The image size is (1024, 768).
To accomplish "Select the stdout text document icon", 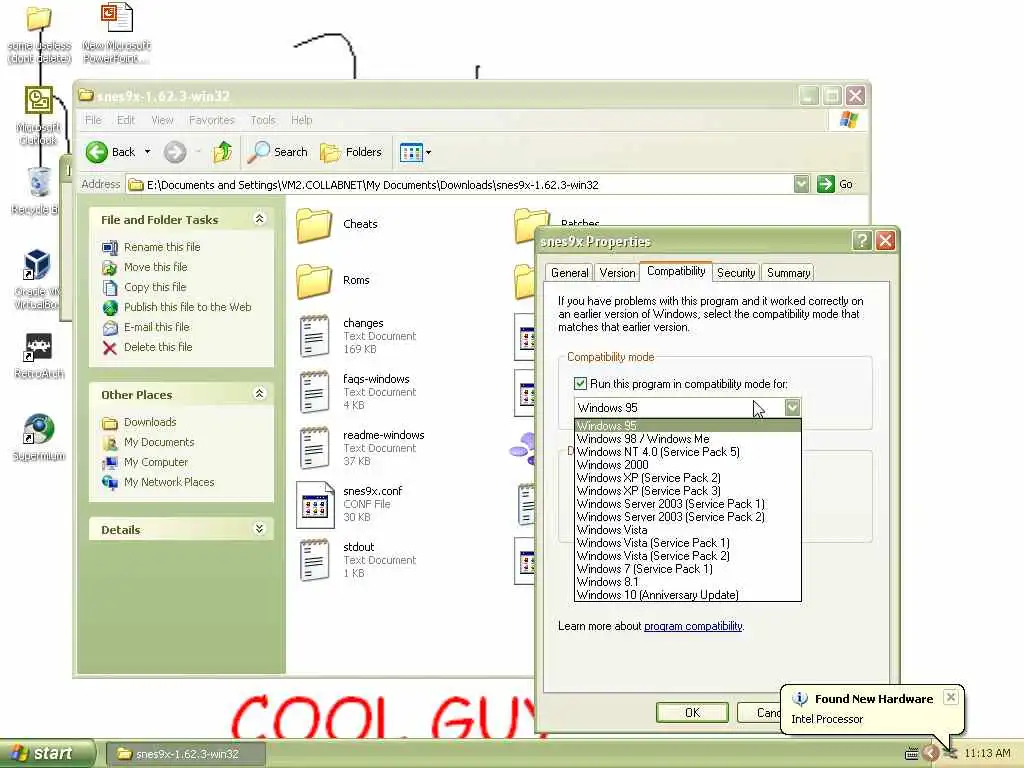I will [314, 560].
